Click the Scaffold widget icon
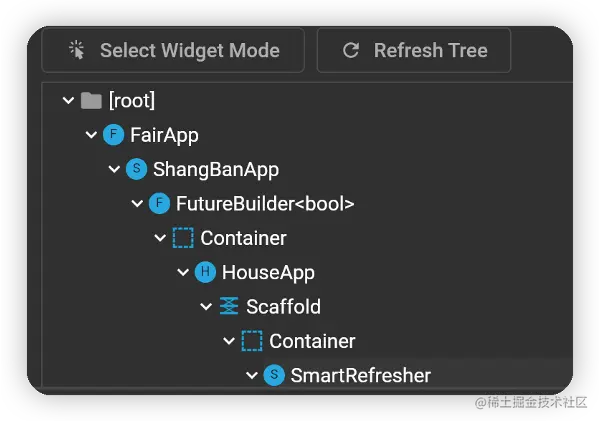 [x=229, y=307]
